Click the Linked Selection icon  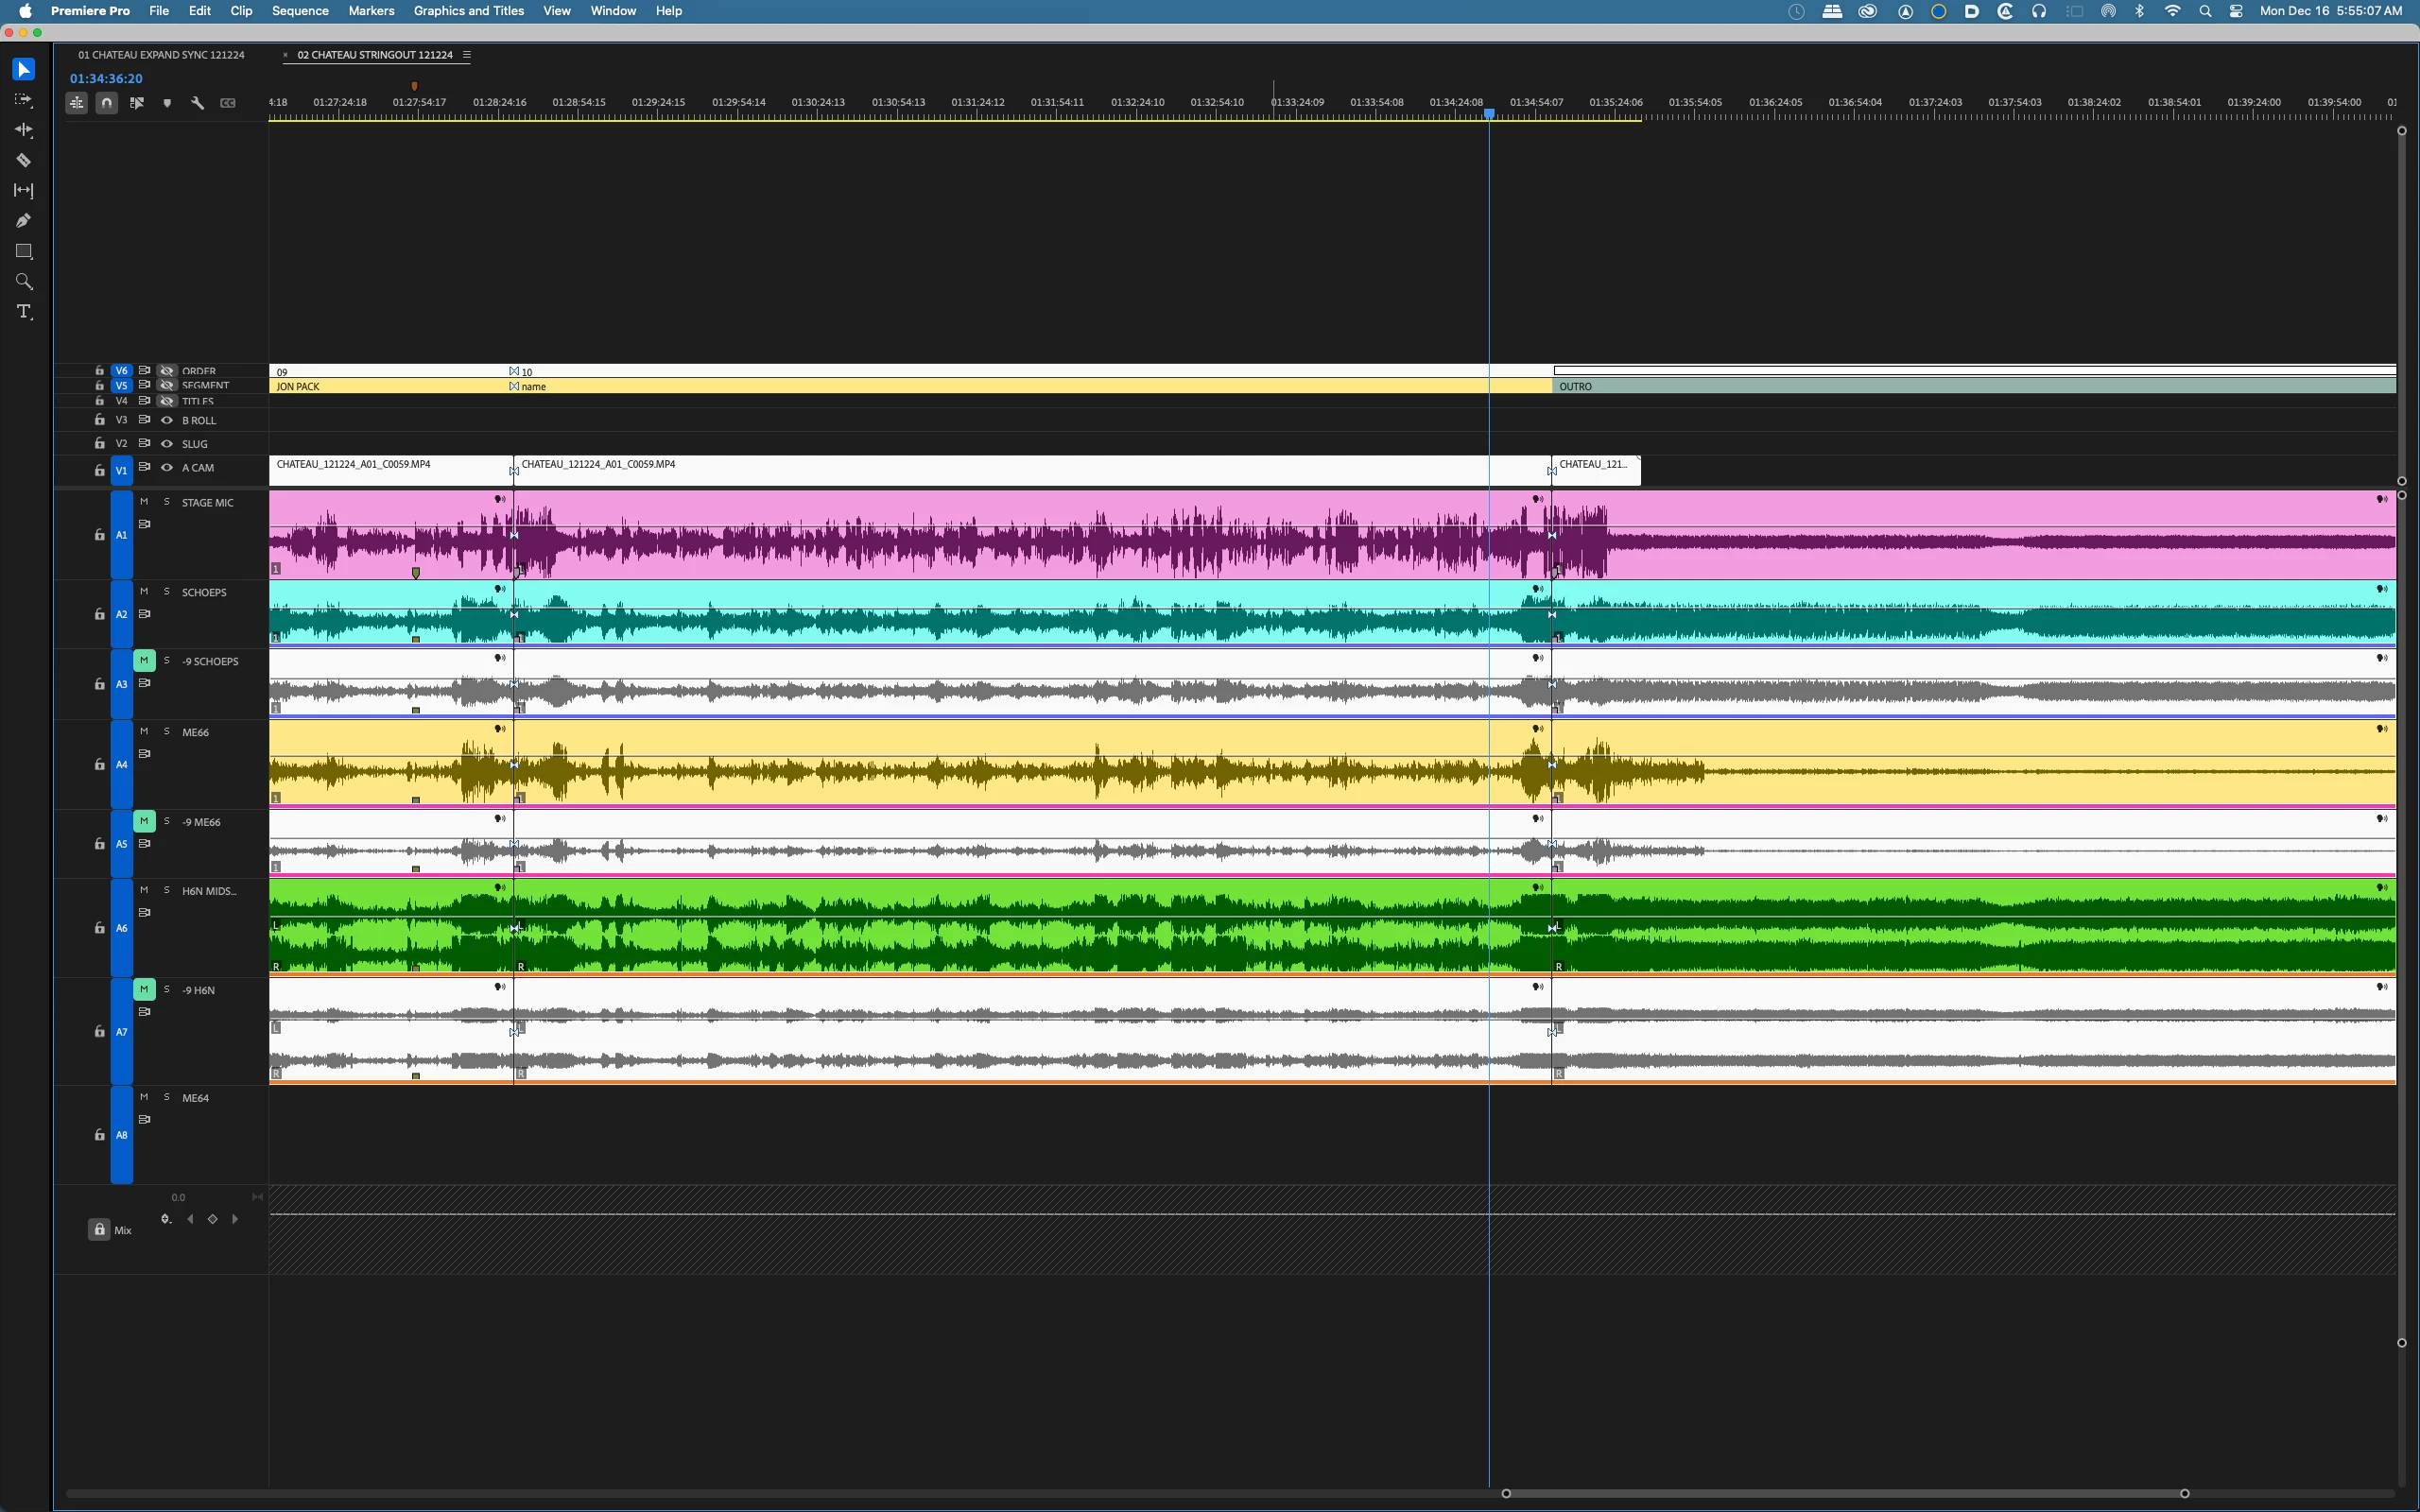point(137,103)
